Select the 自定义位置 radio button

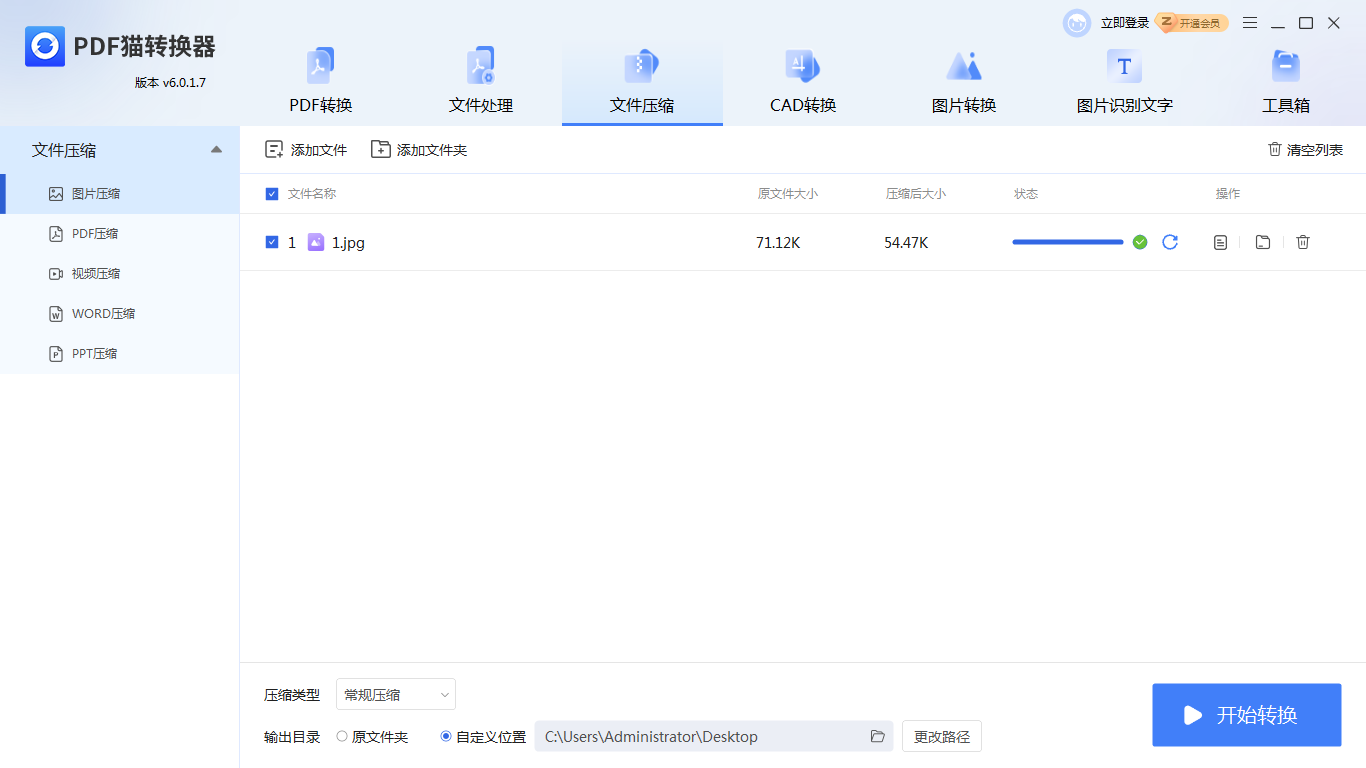pyautogui.click(x=446, y=736)
